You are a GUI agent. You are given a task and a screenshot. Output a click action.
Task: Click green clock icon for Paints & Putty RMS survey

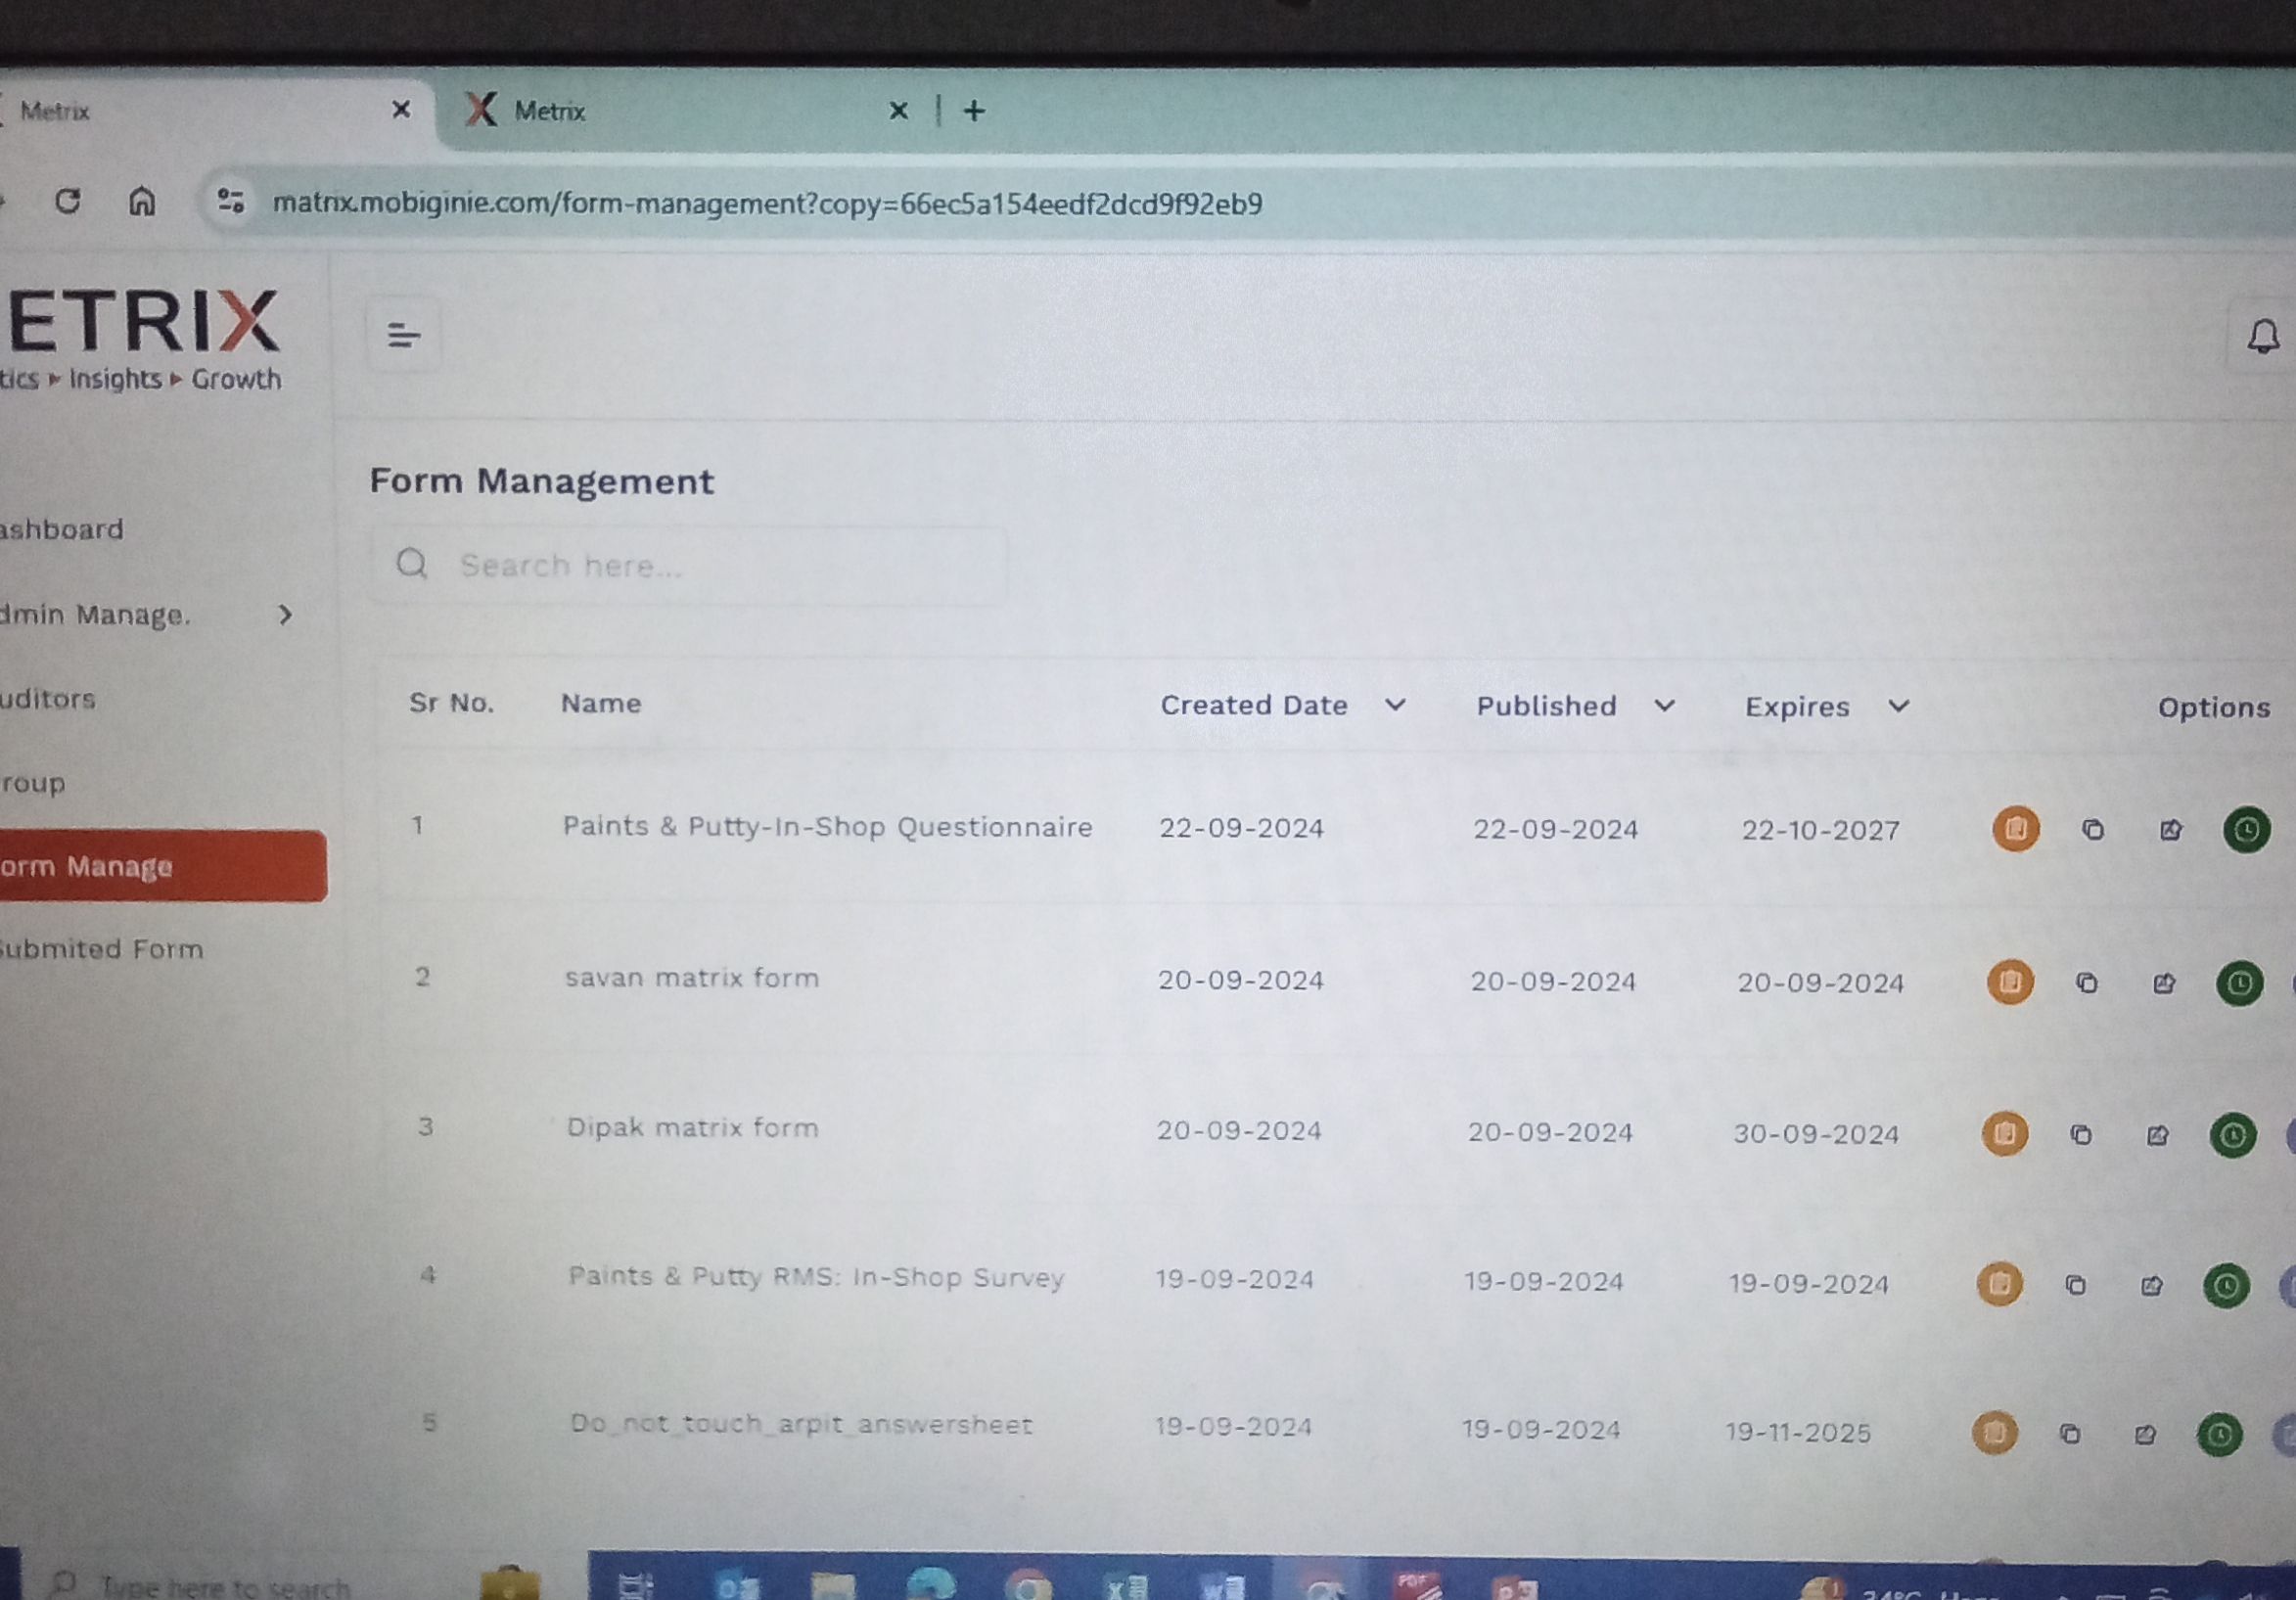coord(2225,1286)
